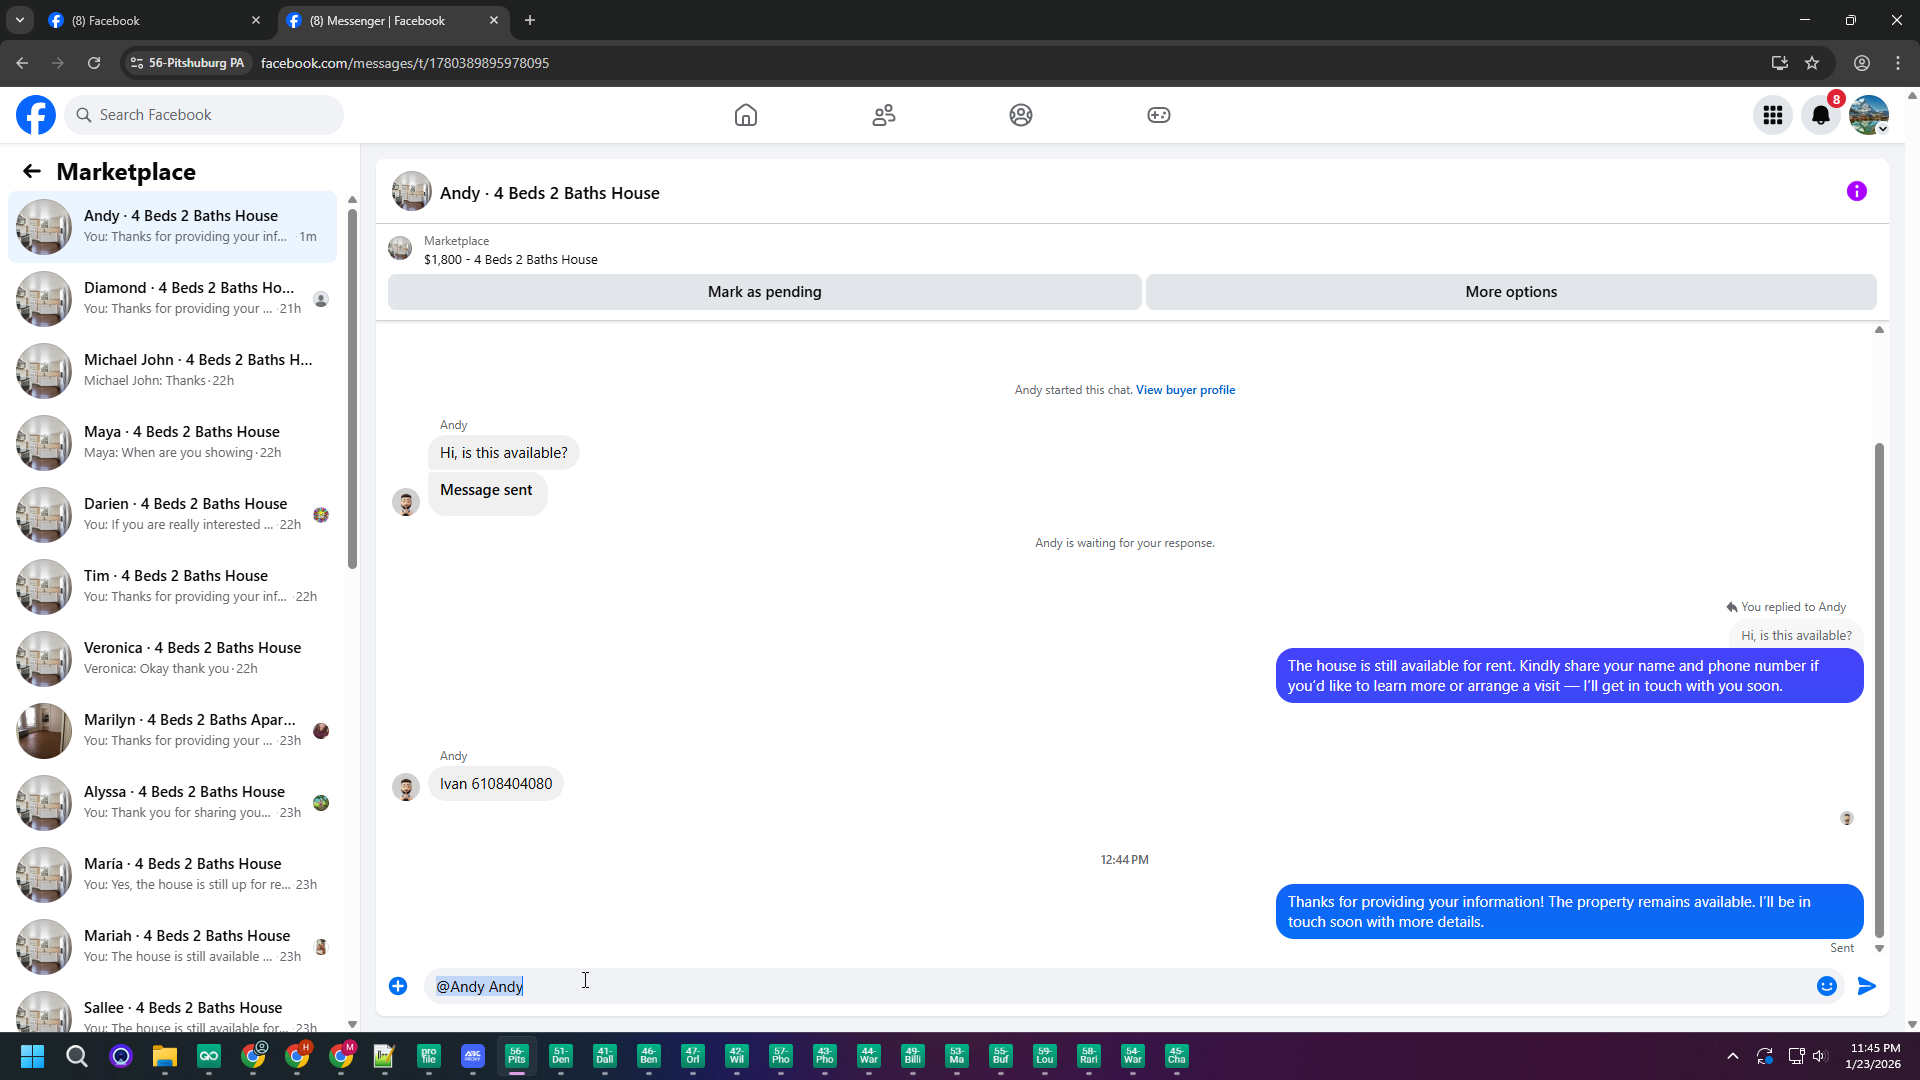Image resolution: width=1920 pixels, height=1080 pixels.
Task: Click the plus icon for more actions
Action: tap(398, 986)
